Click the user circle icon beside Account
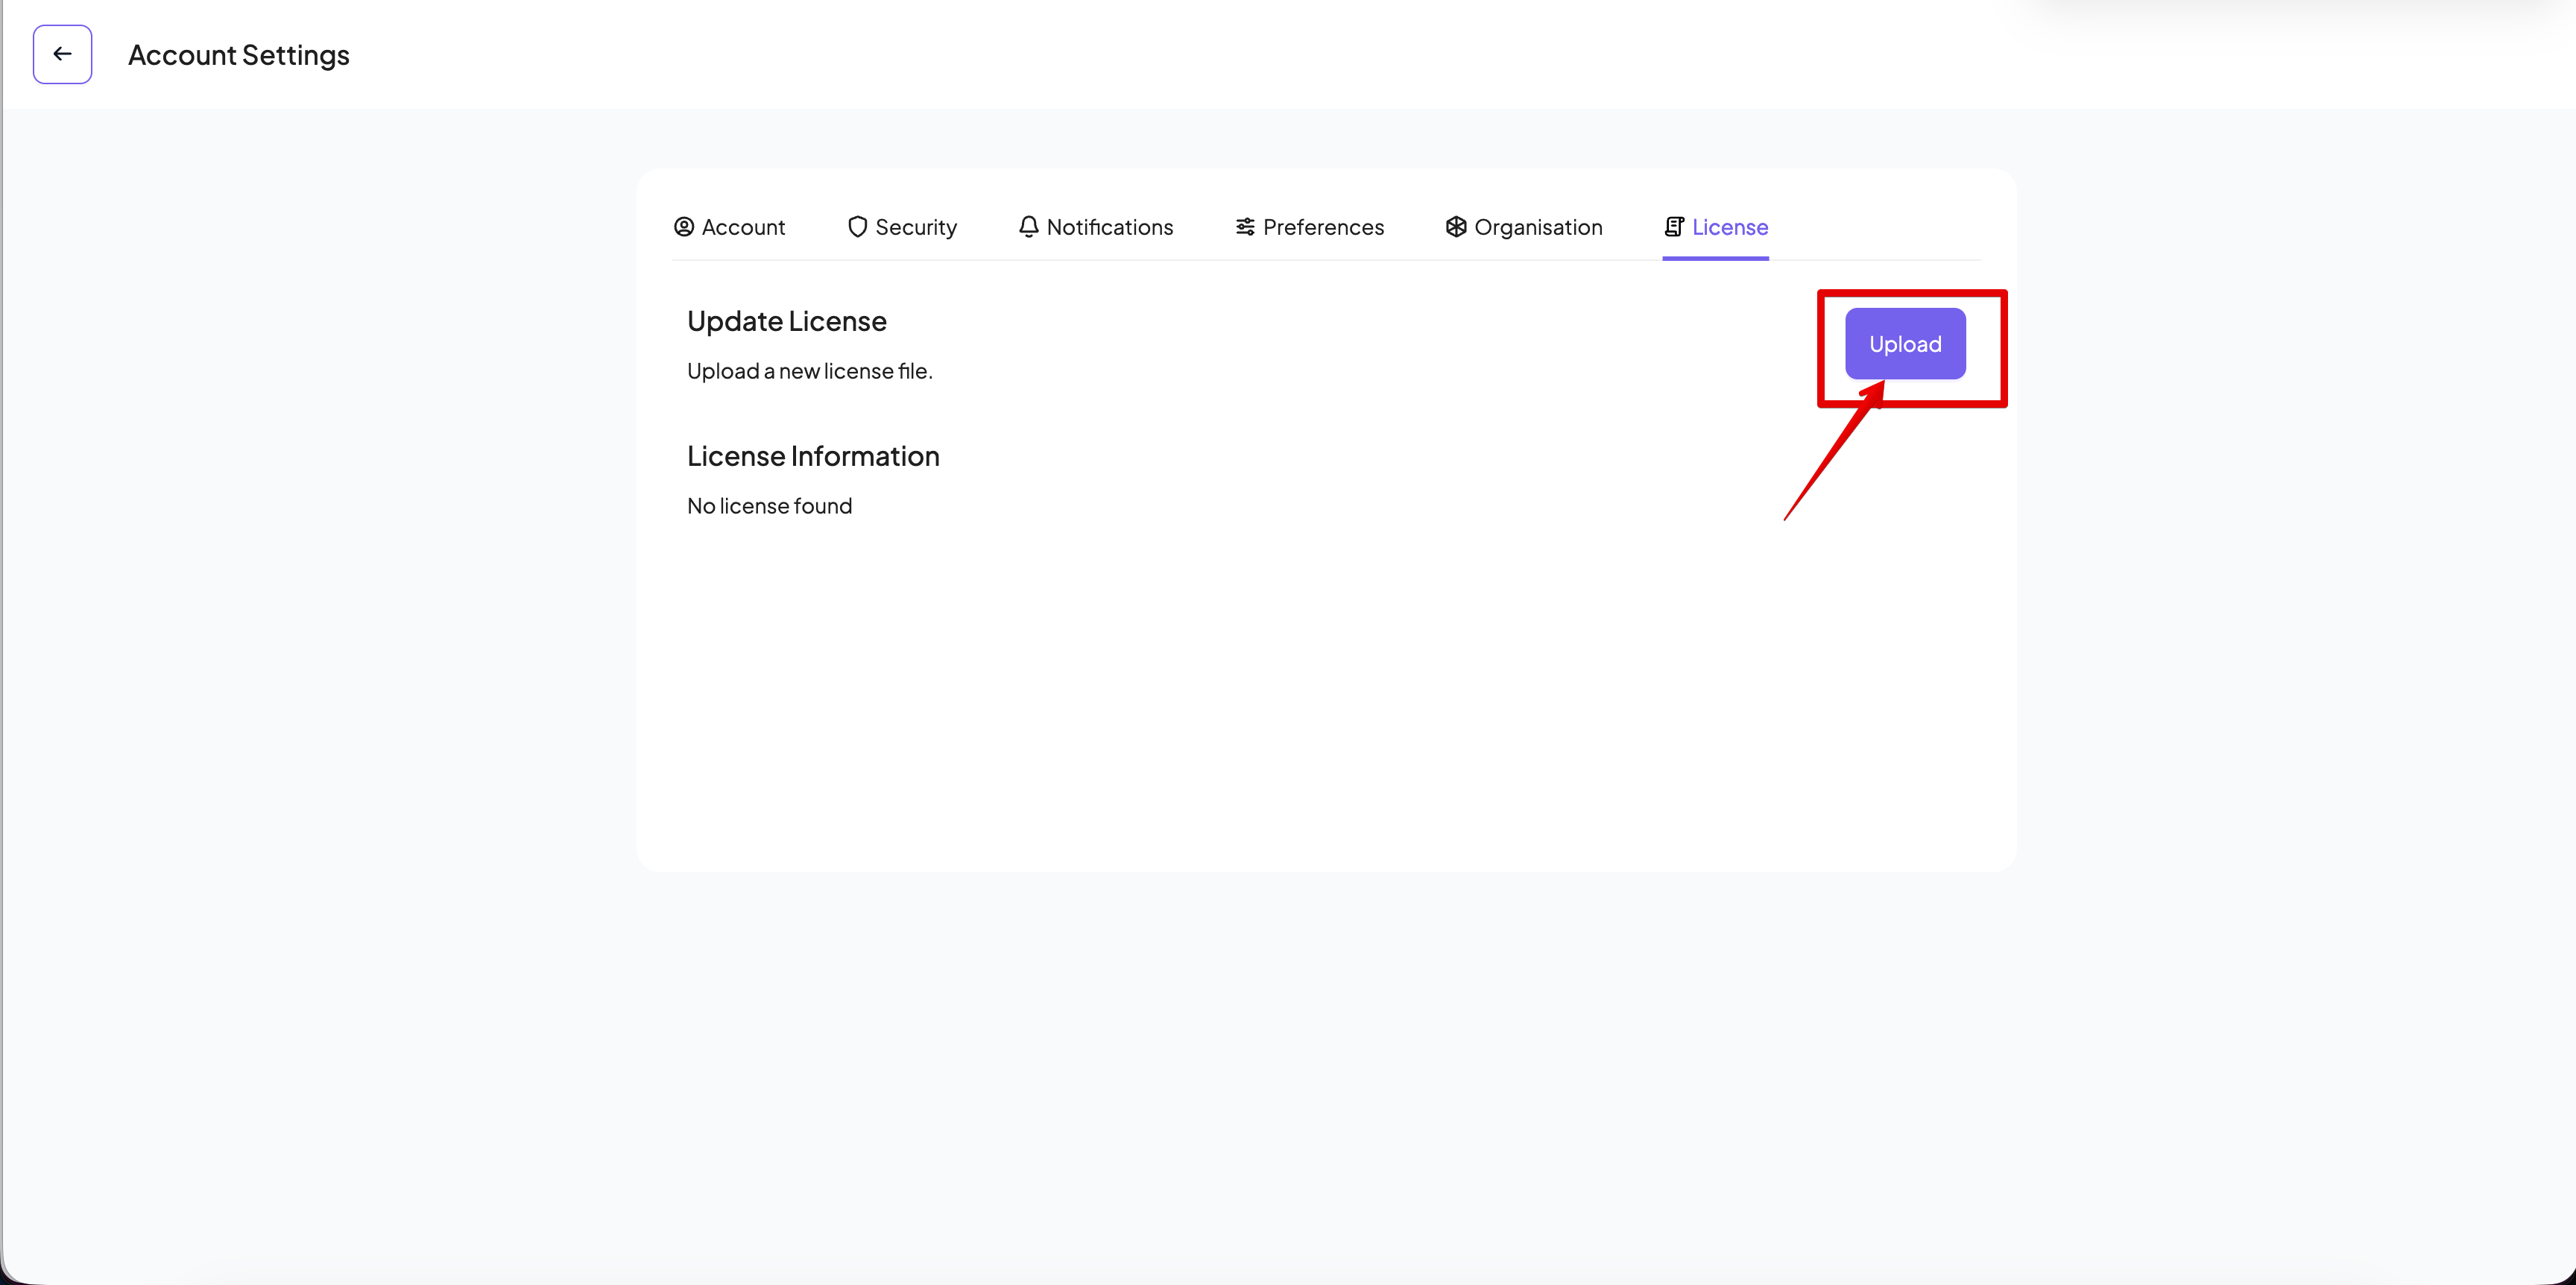Image resolution: width=2576 pixels, height=1285 pixels. click(x=684, y=227)
